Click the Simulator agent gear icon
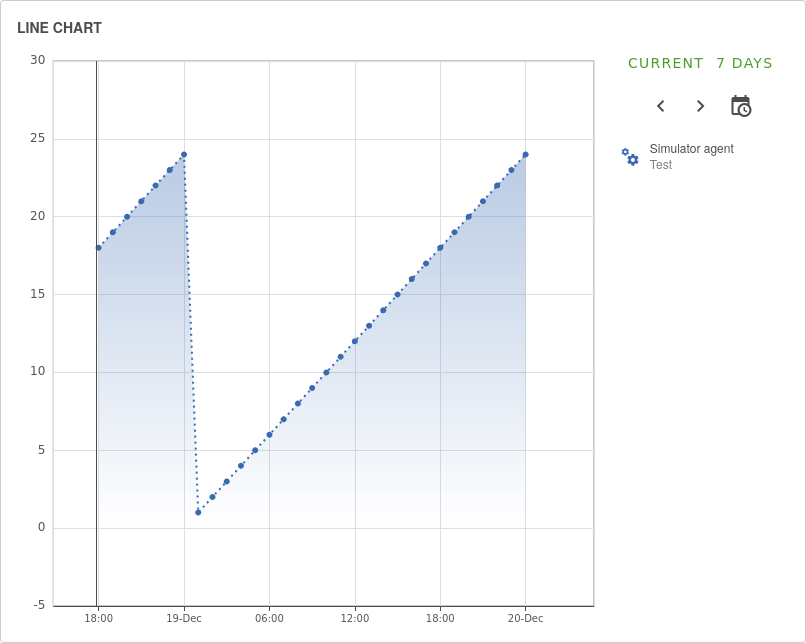Viewport: 806px width, 643px height. click(x=630, y=157)
